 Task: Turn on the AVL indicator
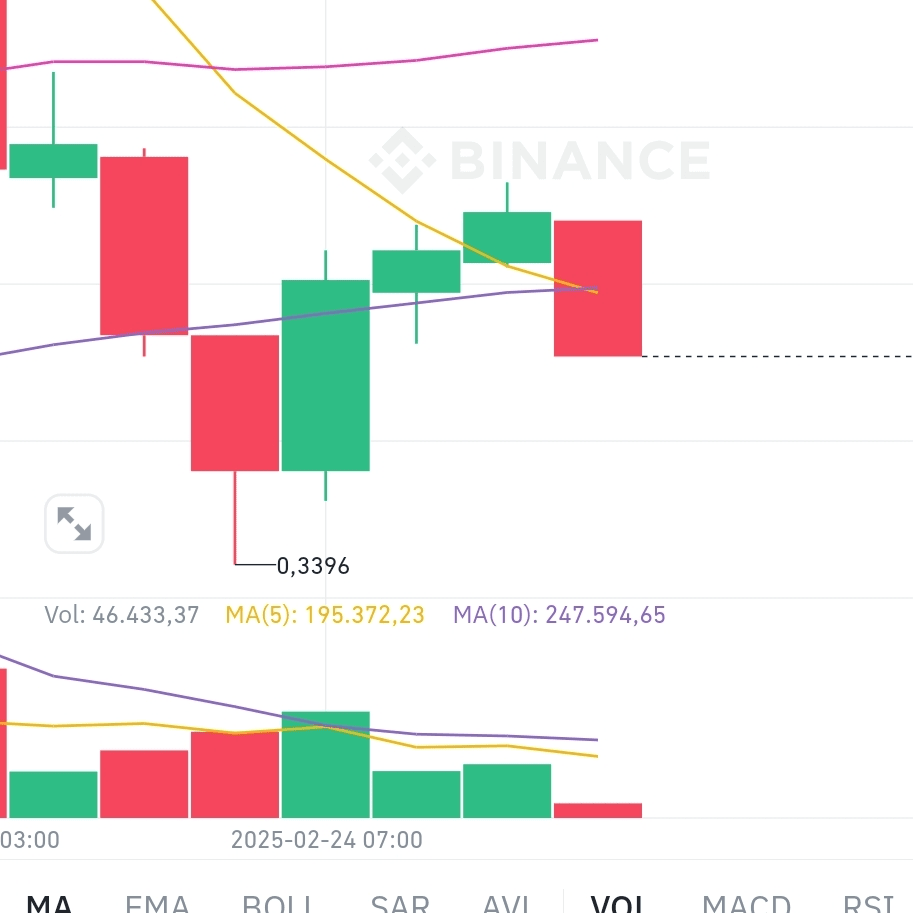tap(507, 903)
